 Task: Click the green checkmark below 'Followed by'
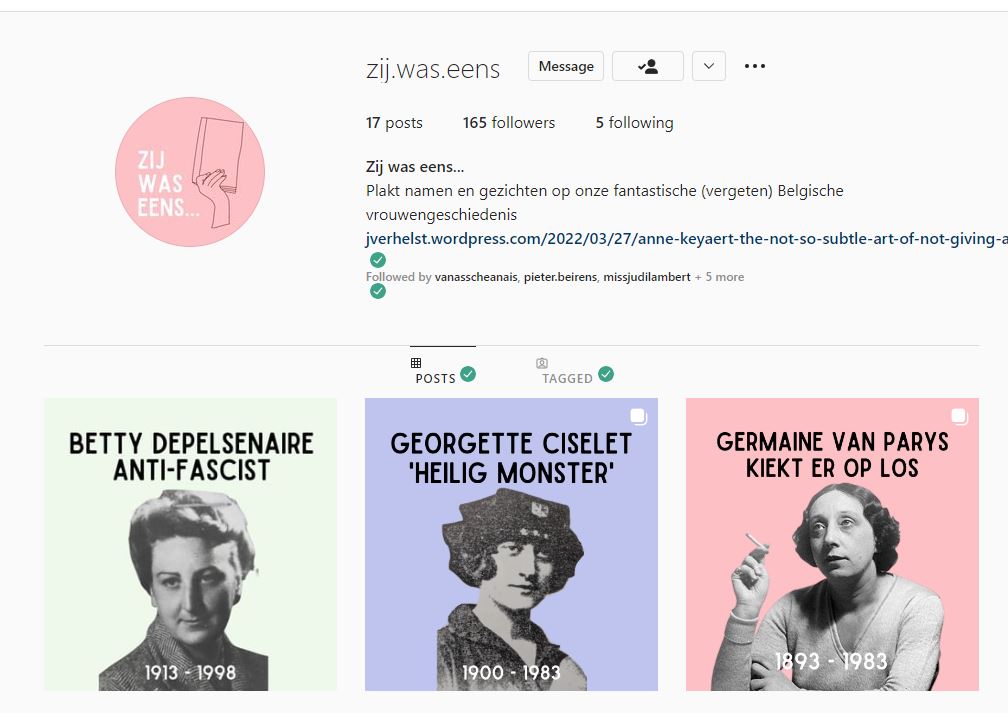[x=378, y=291]
